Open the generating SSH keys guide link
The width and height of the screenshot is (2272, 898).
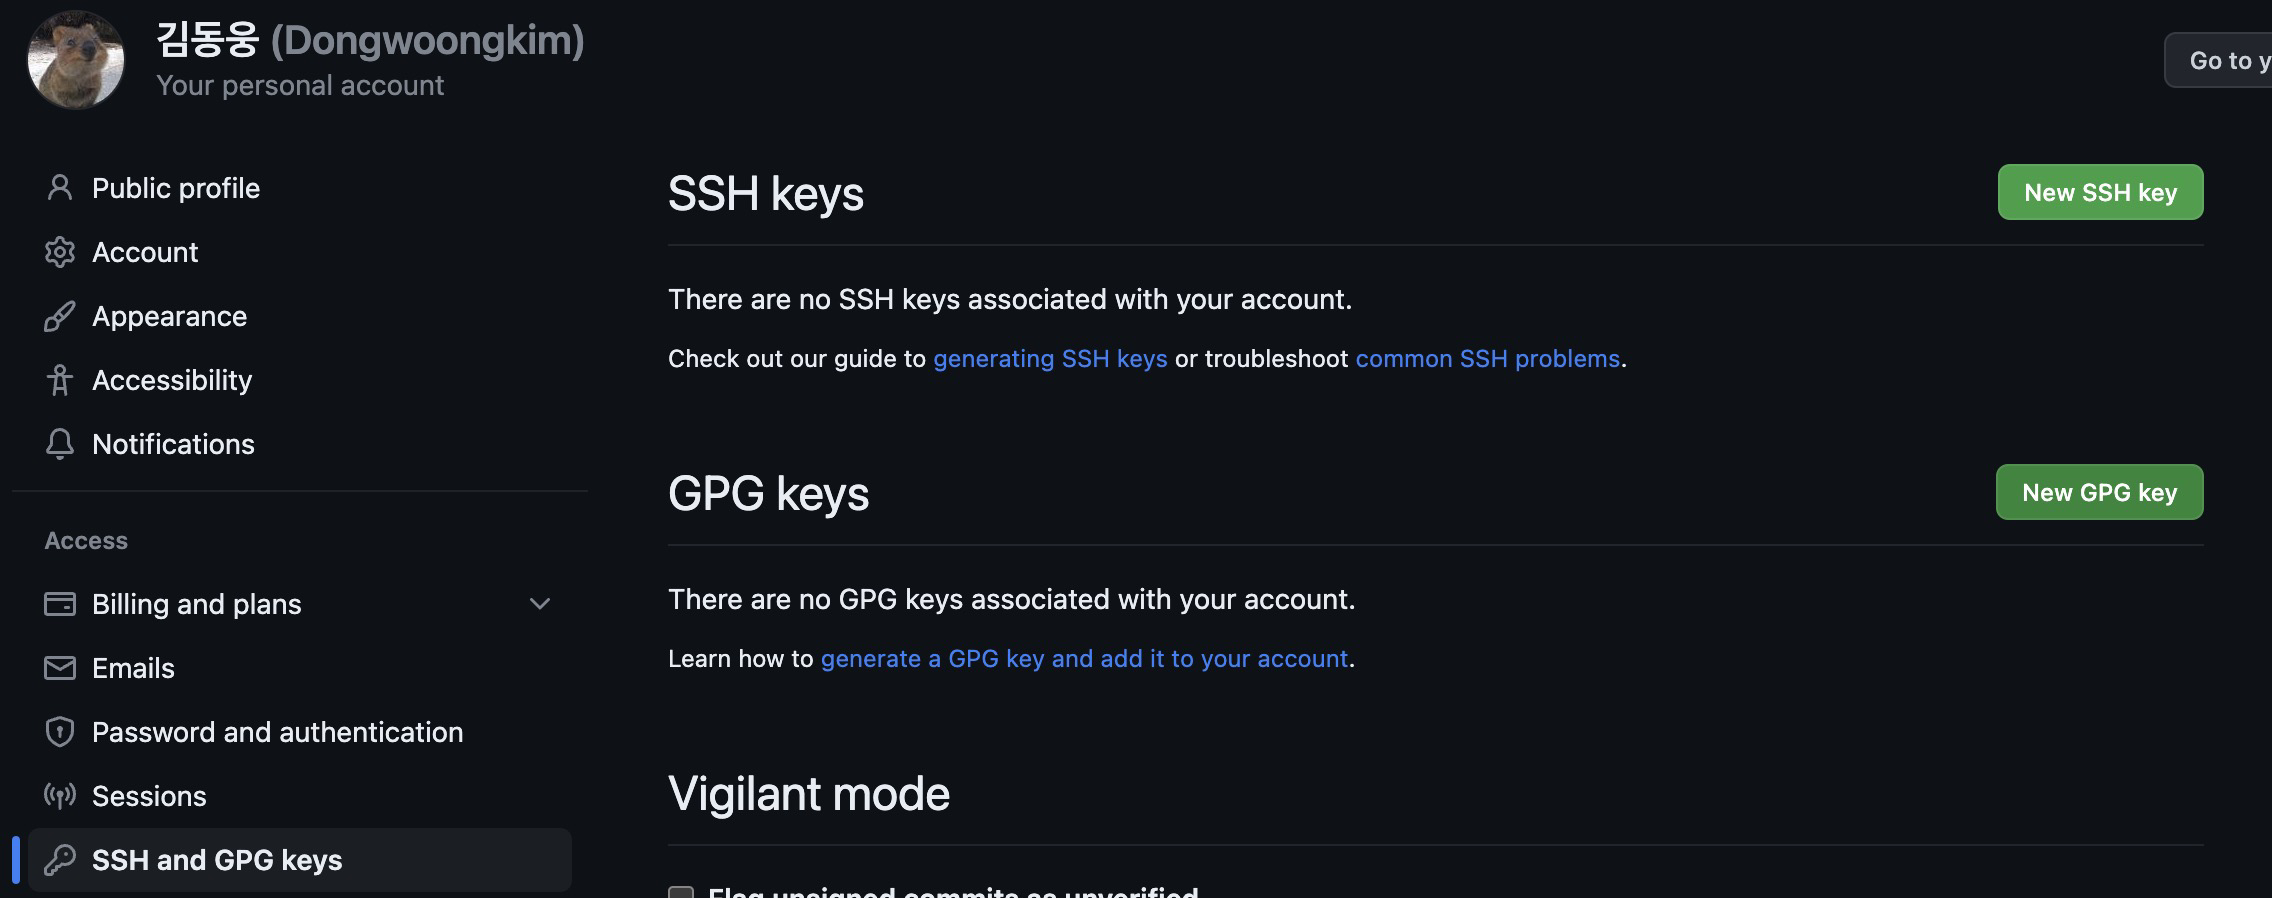(1050, 359)
